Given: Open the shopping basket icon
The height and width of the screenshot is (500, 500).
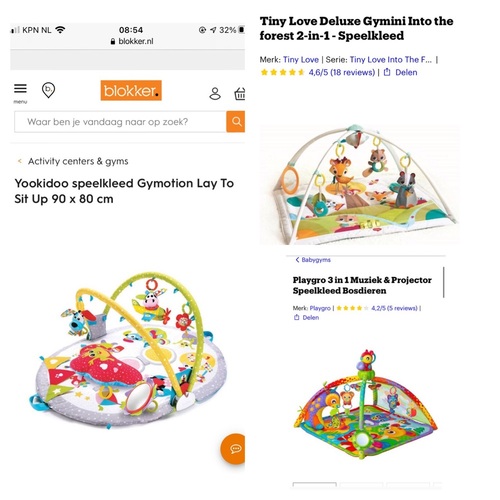Looking at the screenshot, I should (240, 94).
